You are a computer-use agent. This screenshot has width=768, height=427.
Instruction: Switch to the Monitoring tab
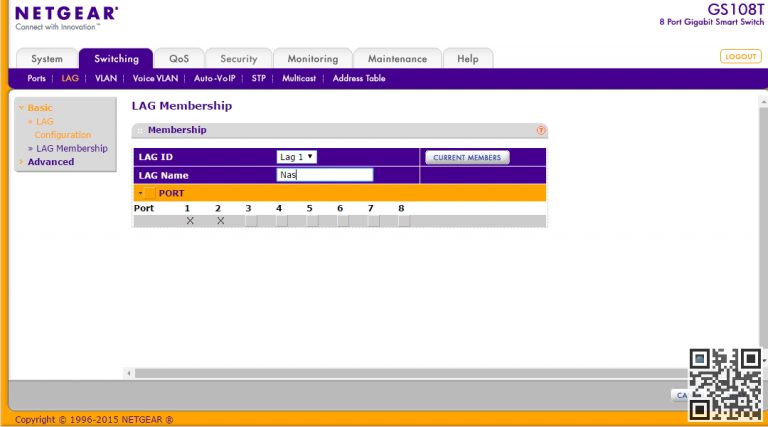pos(312,59)
